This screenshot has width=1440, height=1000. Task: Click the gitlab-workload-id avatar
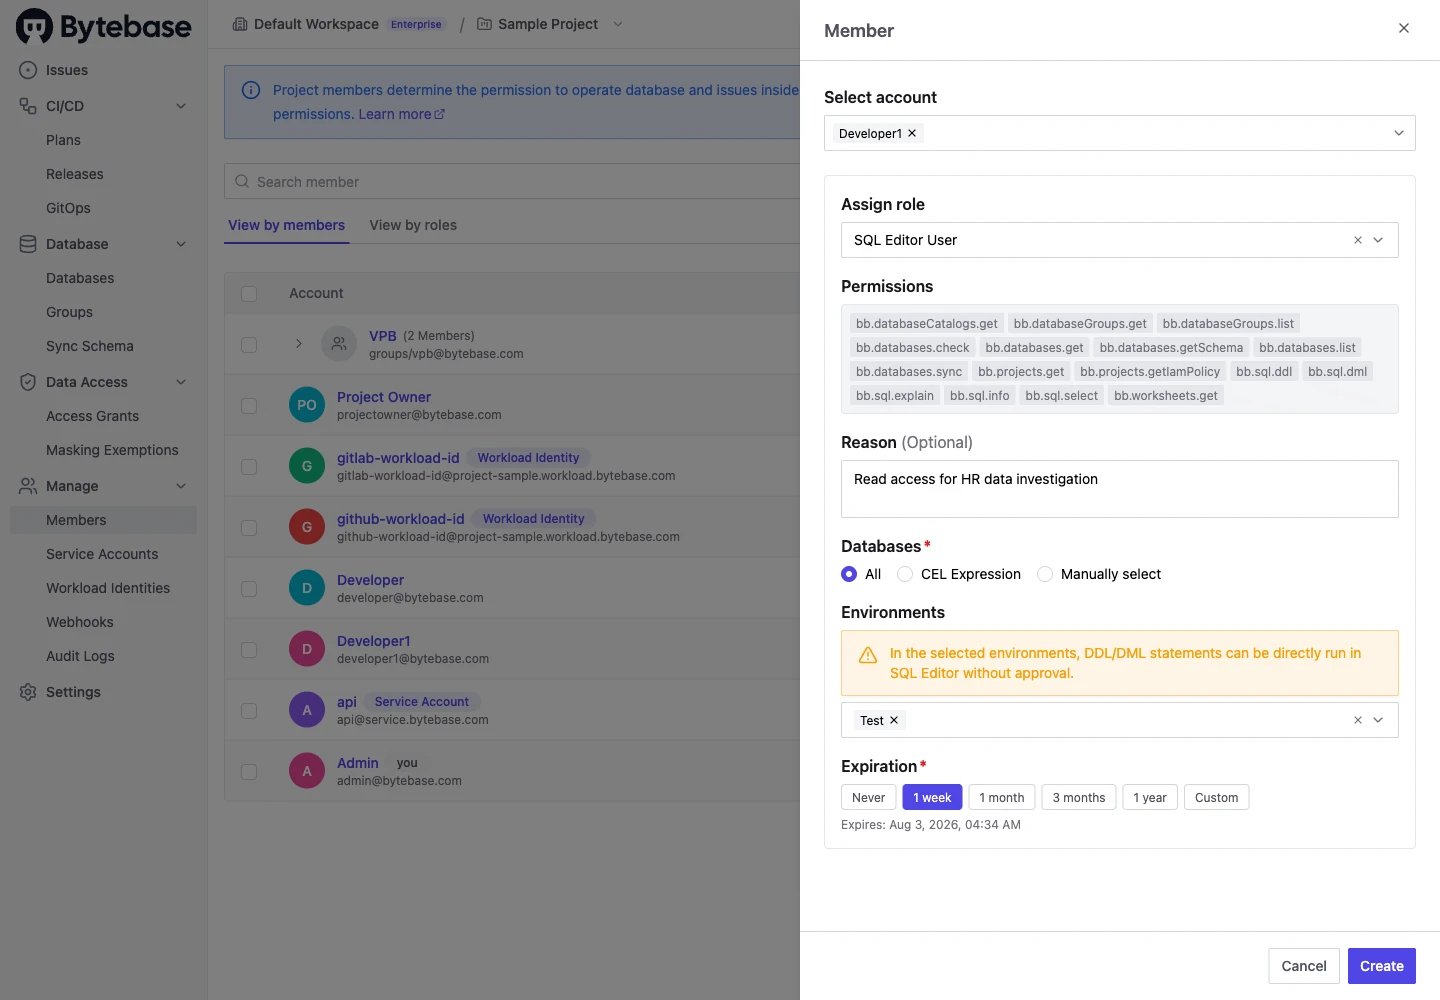click(x=307, y=466)
